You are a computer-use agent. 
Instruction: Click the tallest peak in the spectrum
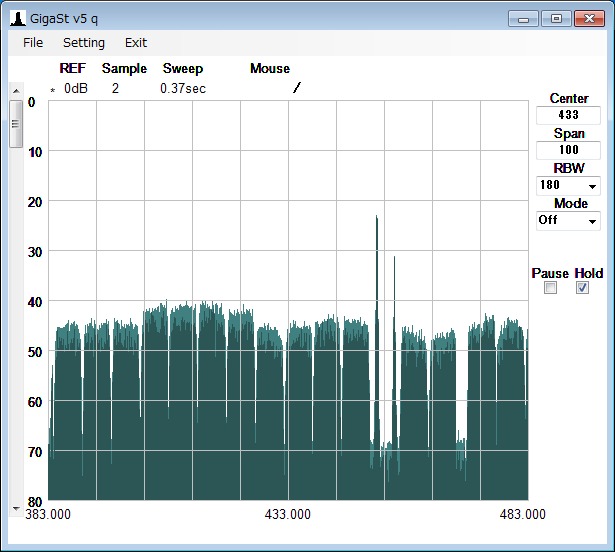pyautogui.click(x=376, y=218)
